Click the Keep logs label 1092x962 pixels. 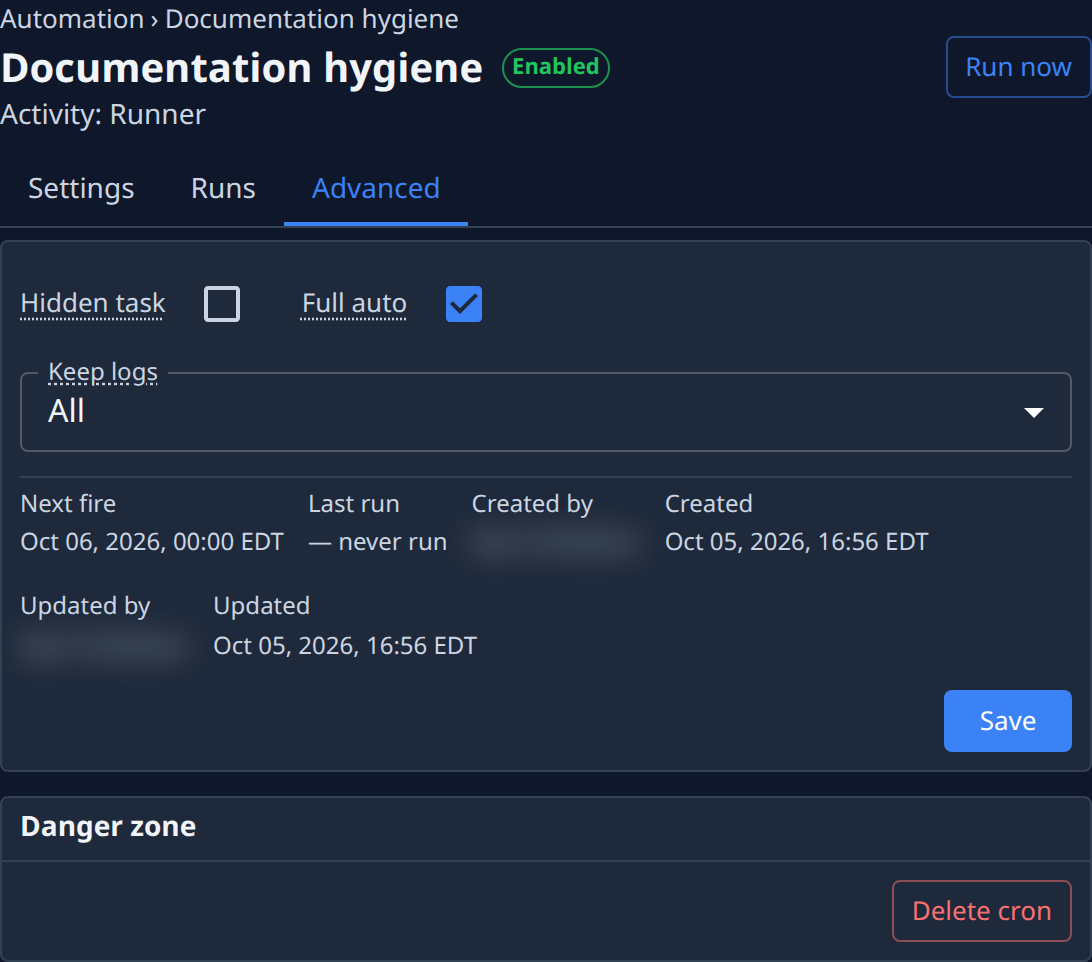[x=103, y=373]
